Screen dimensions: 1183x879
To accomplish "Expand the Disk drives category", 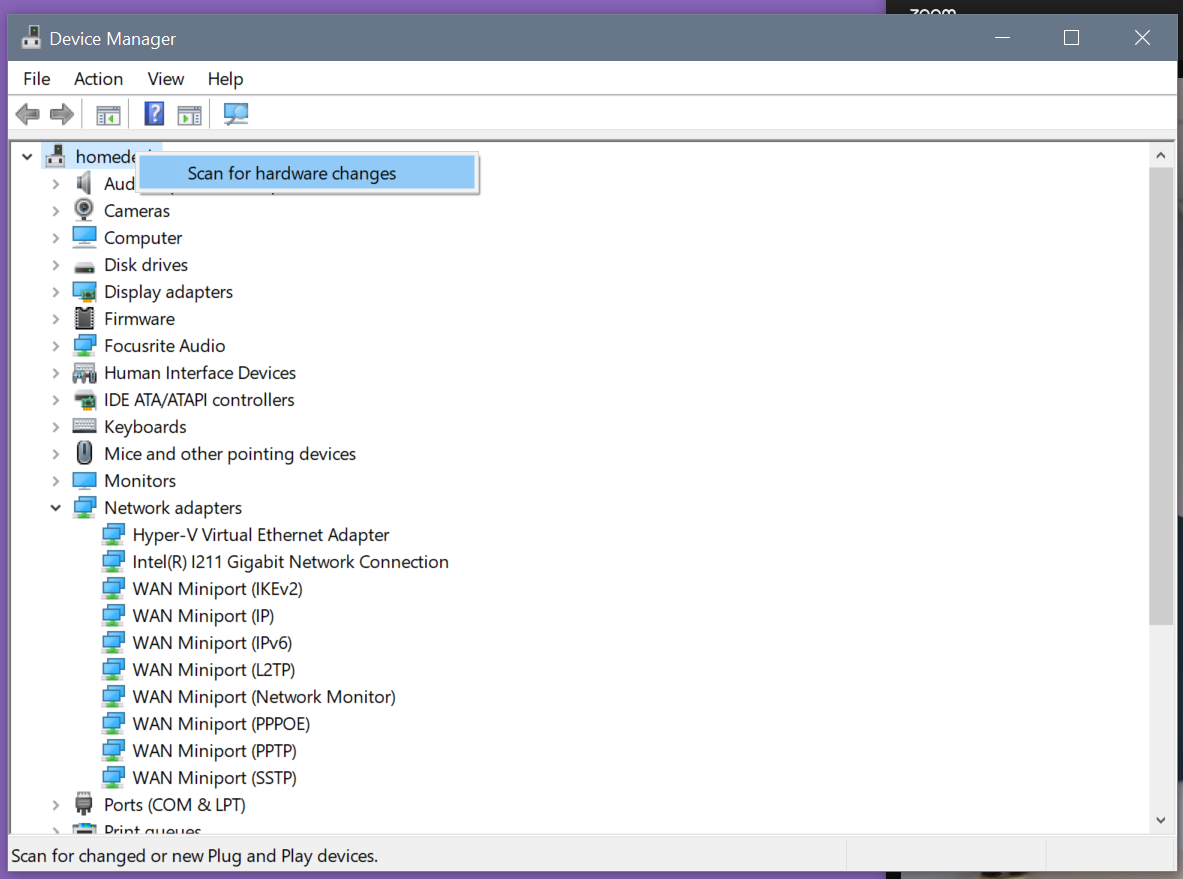I will 56,265.
